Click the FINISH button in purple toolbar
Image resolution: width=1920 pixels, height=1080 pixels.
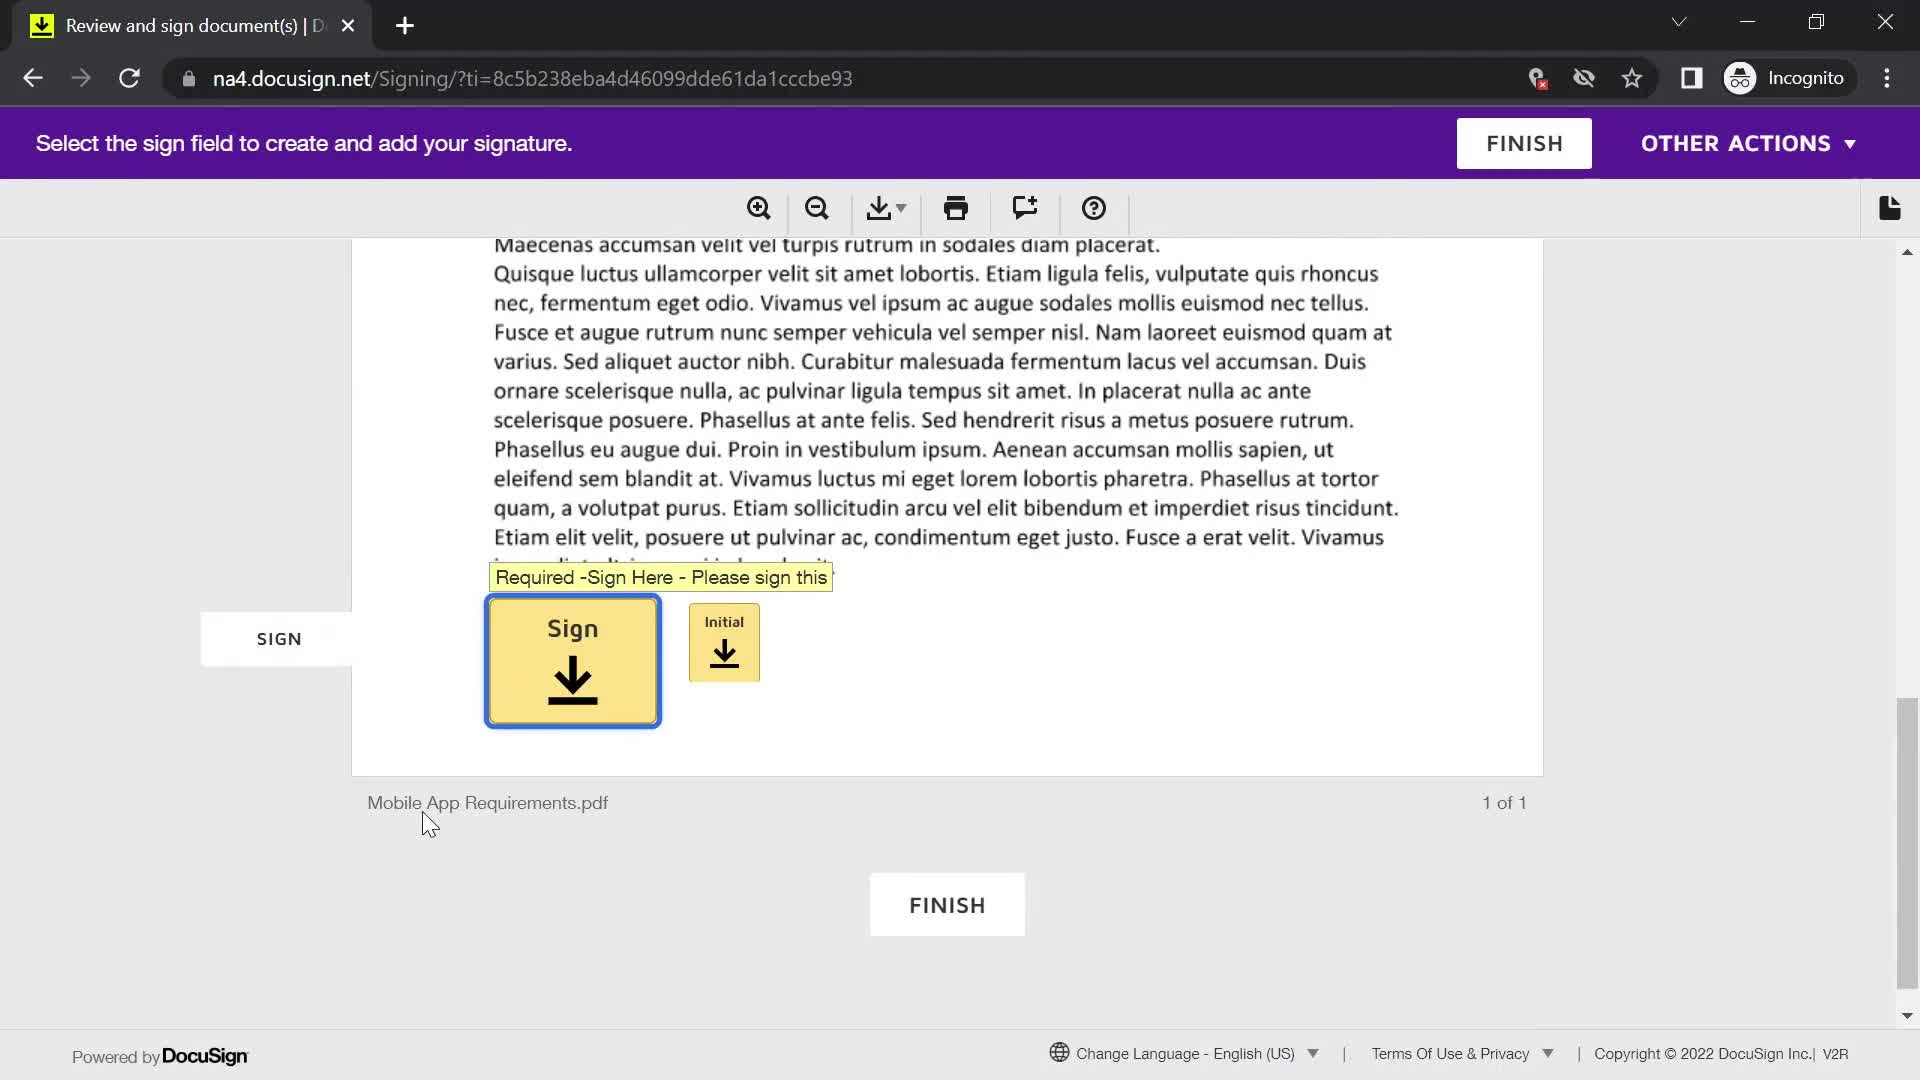(x=1524, y=142)
